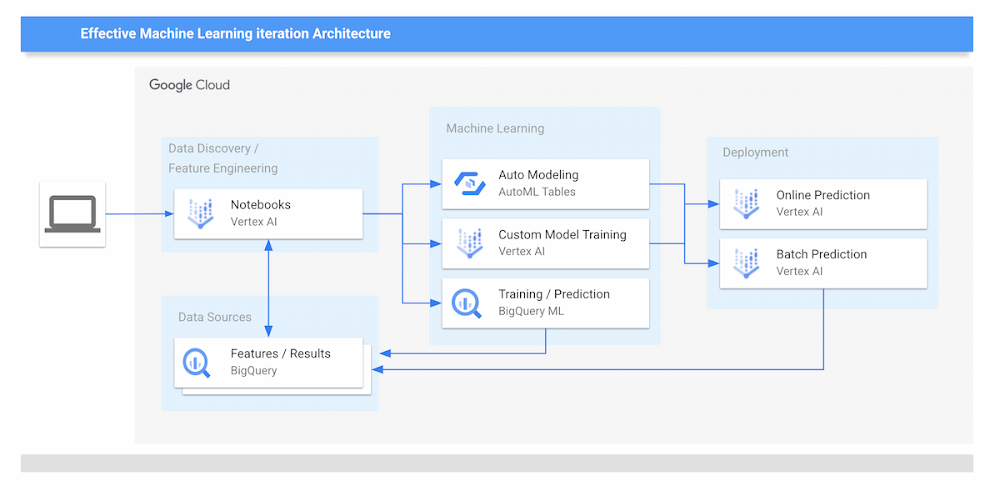Click 'Vertex AI' under Batch Prediction

pyautogui.click(x=800, y=271)
